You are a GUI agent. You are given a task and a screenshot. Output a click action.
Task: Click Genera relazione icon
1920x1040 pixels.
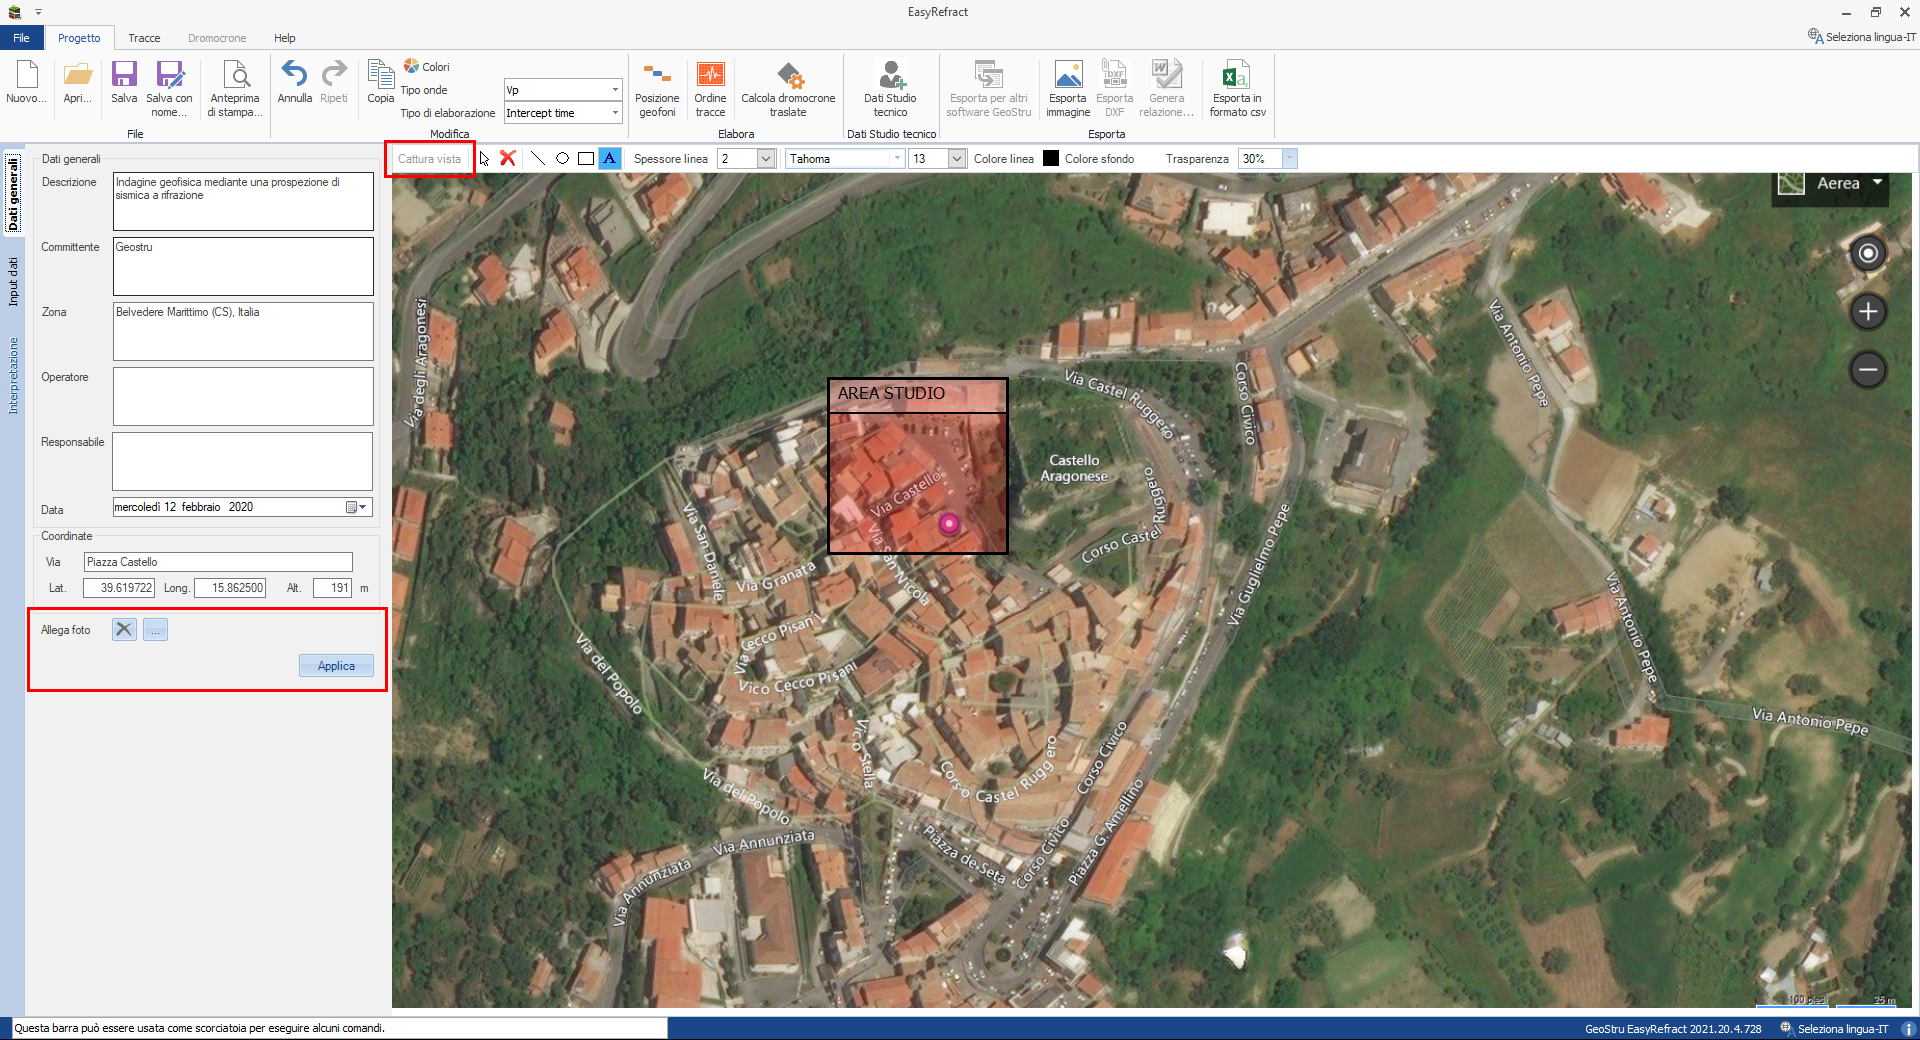tap(1166, 88)
